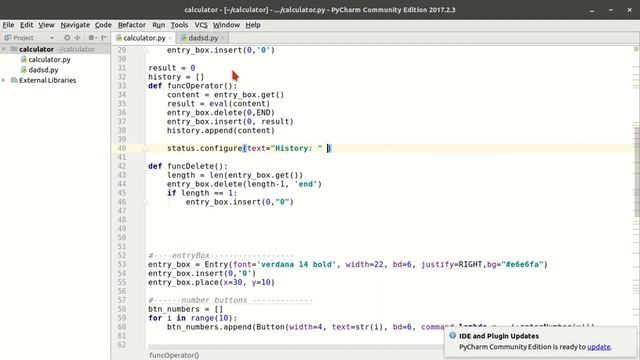The width and height of the screenshot is (640, 360).
Task: Open the View menu
Action: 46,25
